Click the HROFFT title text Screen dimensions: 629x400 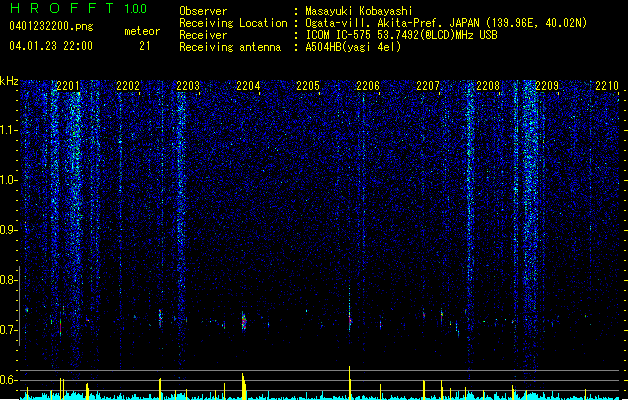pos(62,8)
